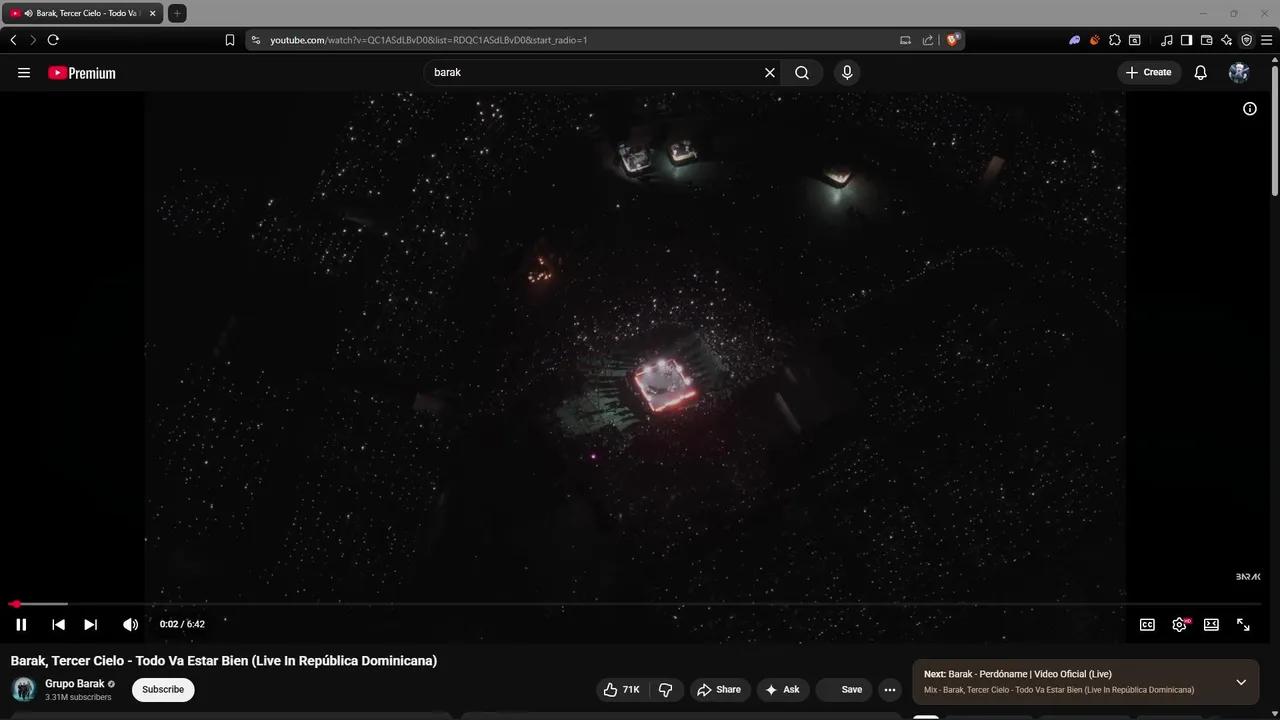Start voice search with microphone icon
1280x720 pixels.
coord(847,73)
